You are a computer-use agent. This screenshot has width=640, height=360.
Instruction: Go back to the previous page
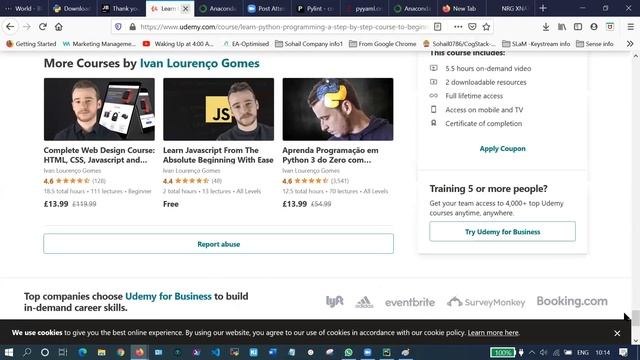click(x=10, y=27)
